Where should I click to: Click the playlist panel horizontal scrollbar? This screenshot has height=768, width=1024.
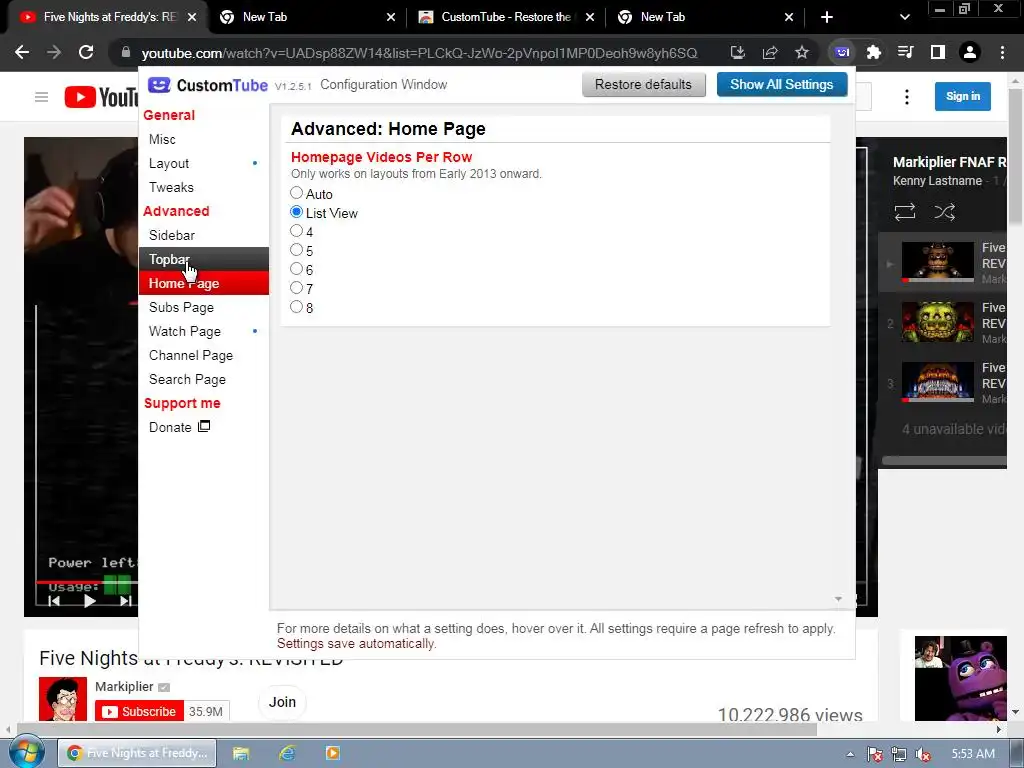(x=944, y=460)
